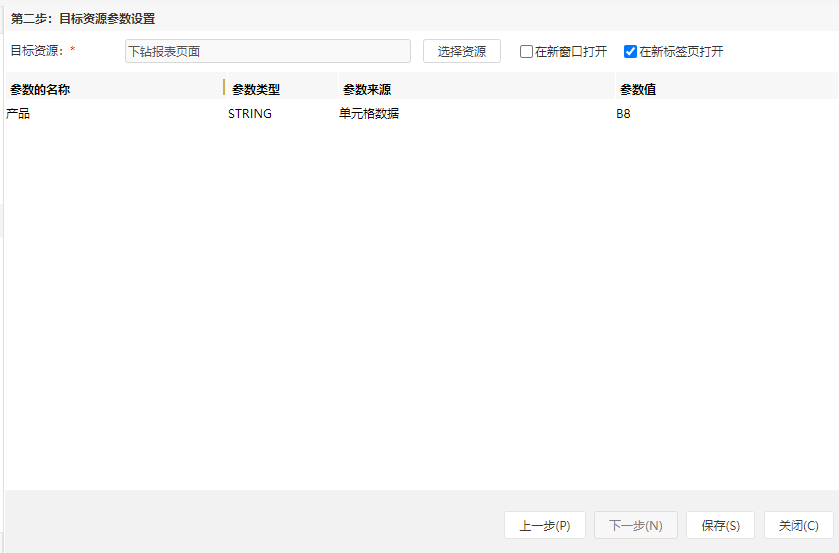Screen dimensions: 839x553
Task: Save settings with 保存(S) button
Action: pos(720,525)
